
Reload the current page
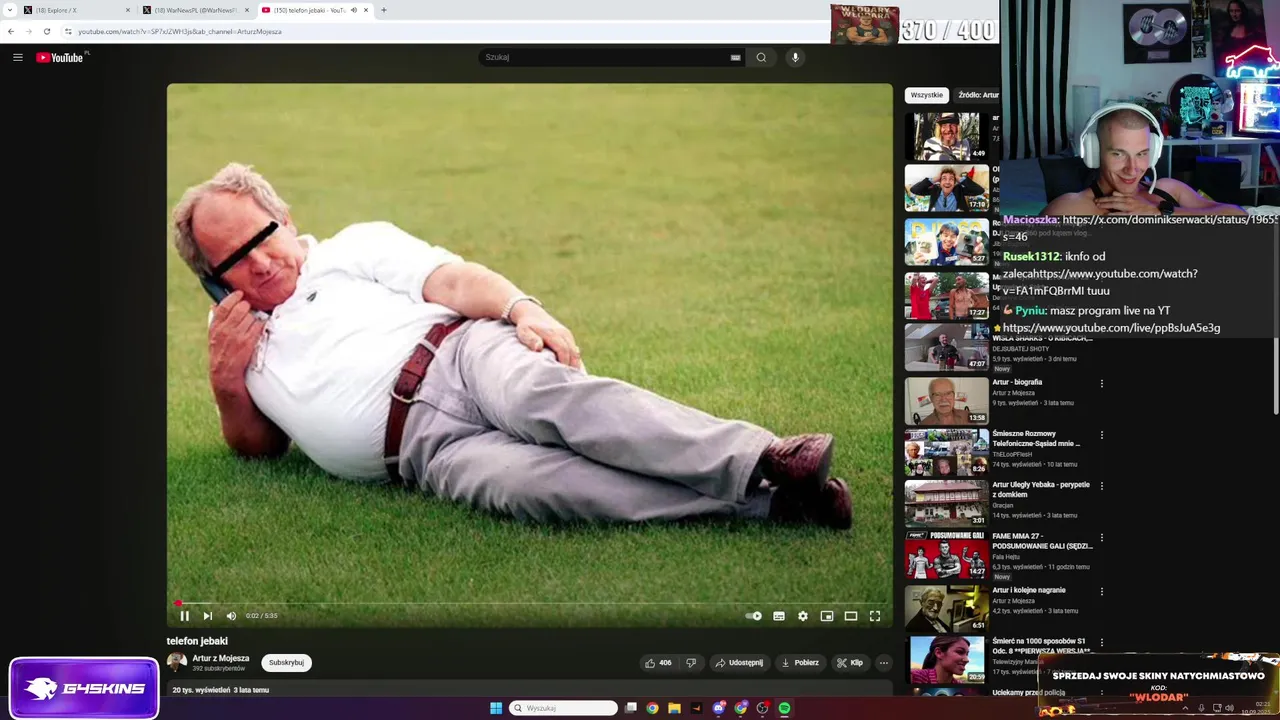(x=46, y=31)
